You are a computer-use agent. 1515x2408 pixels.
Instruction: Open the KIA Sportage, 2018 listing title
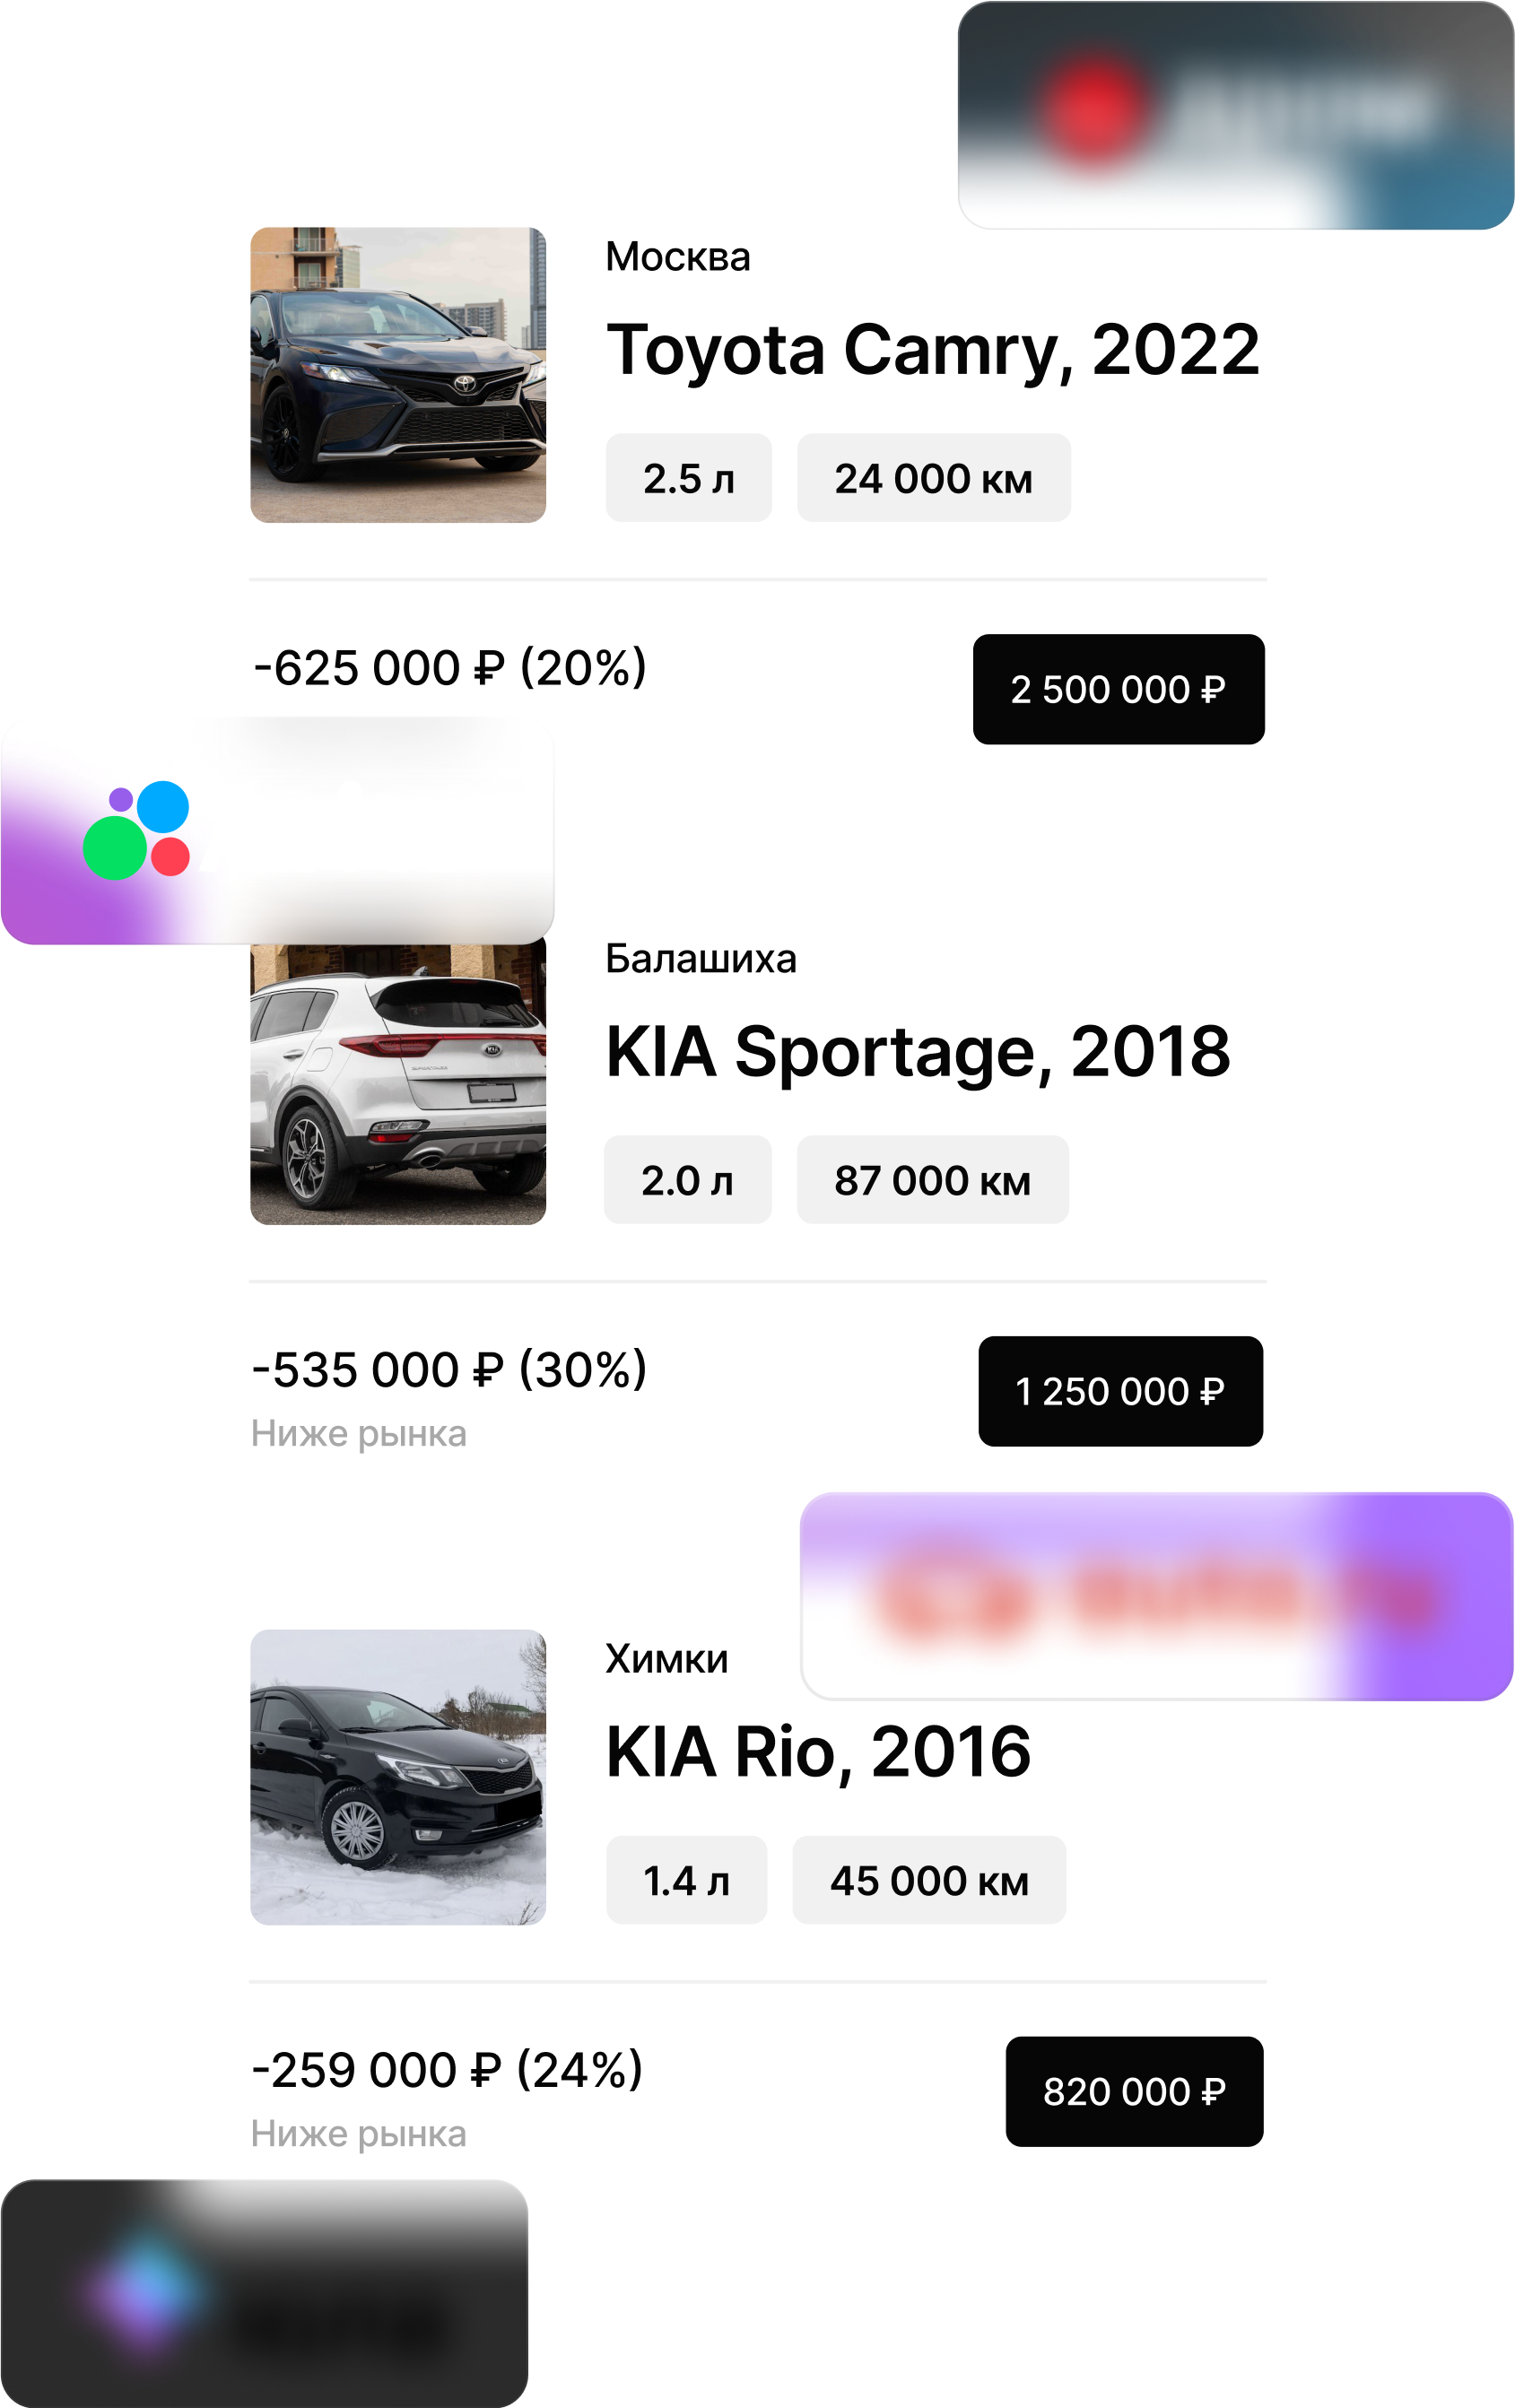(918, 1052)
